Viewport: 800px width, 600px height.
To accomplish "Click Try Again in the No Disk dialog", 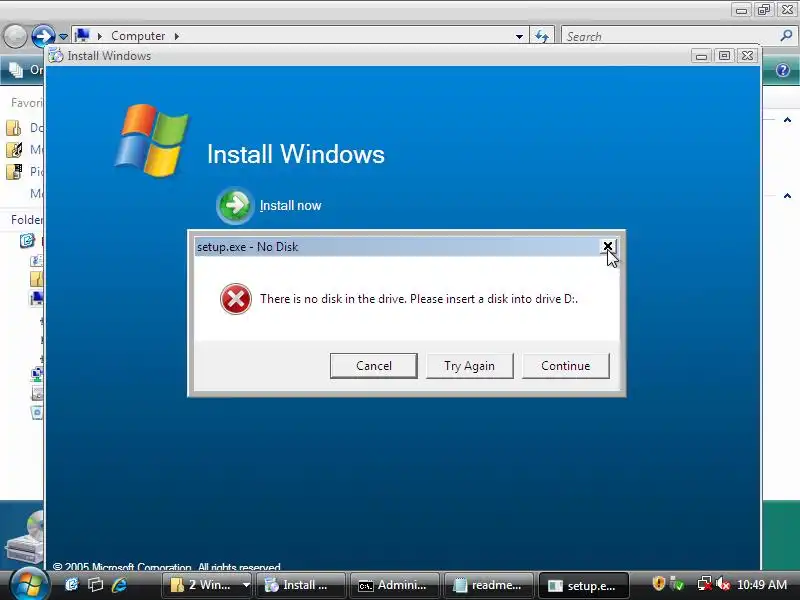I will pos(469,366).
